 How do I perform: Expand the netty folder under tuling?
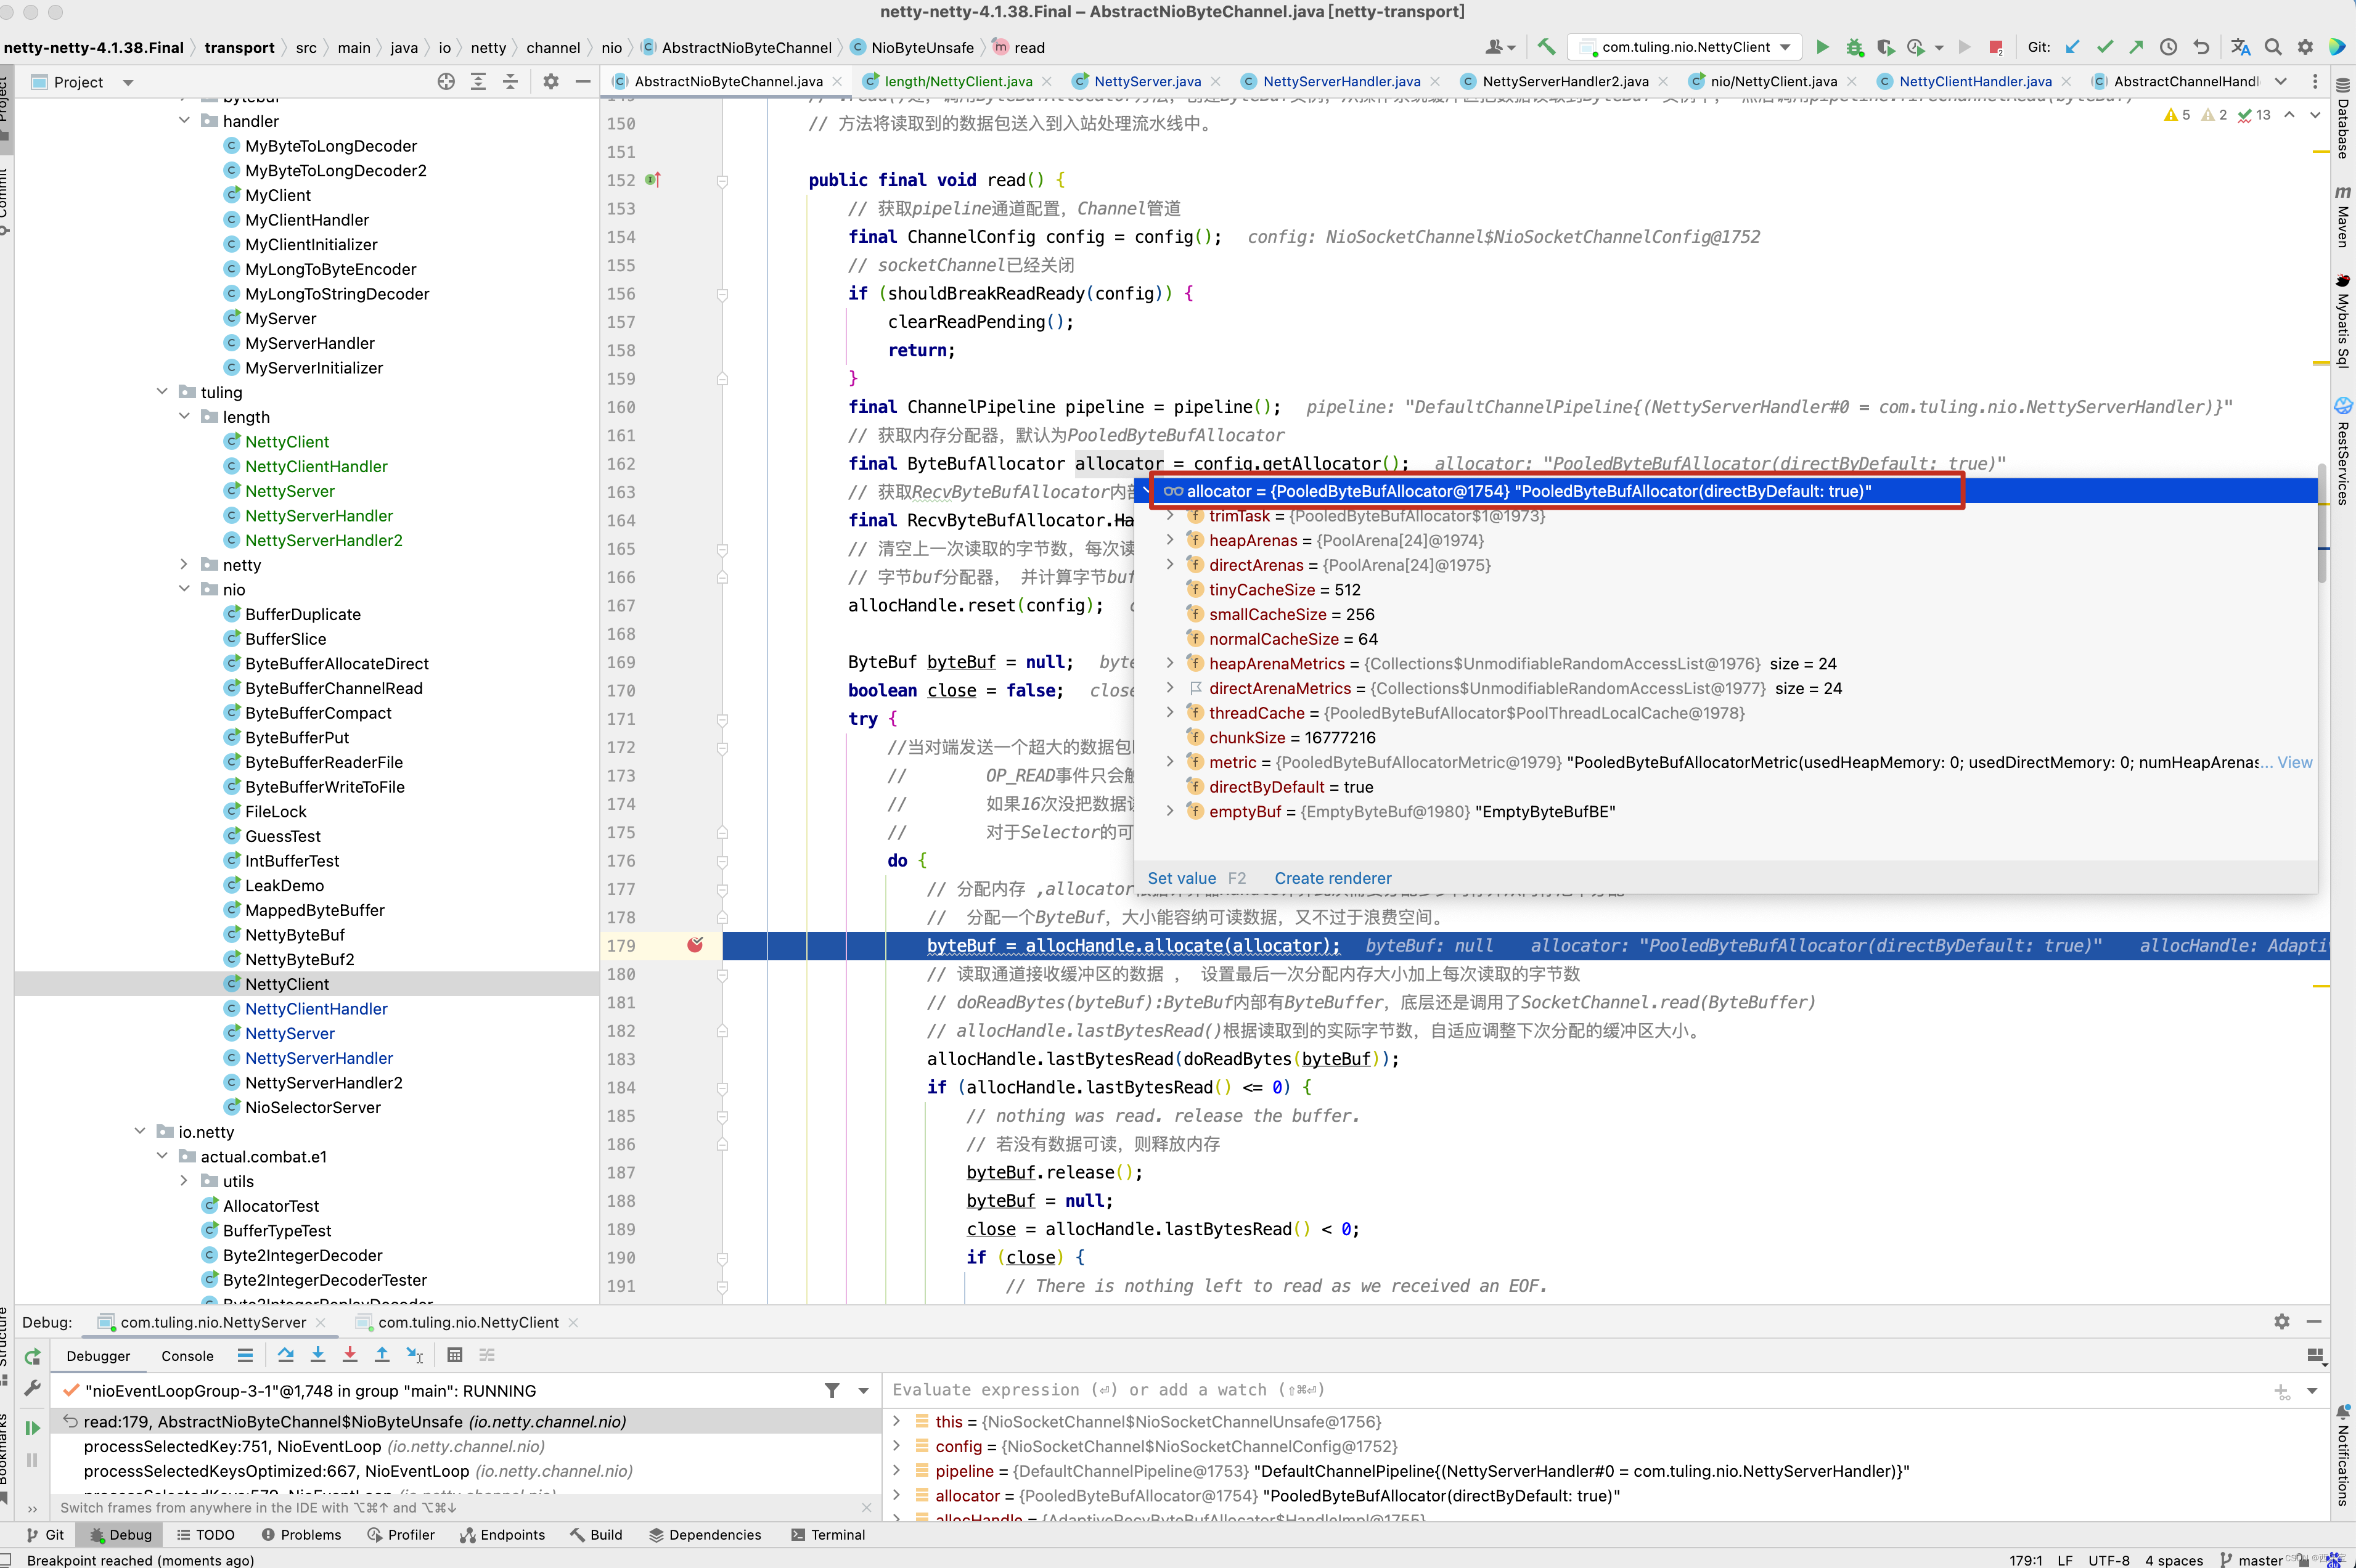[x=184, y=565]
